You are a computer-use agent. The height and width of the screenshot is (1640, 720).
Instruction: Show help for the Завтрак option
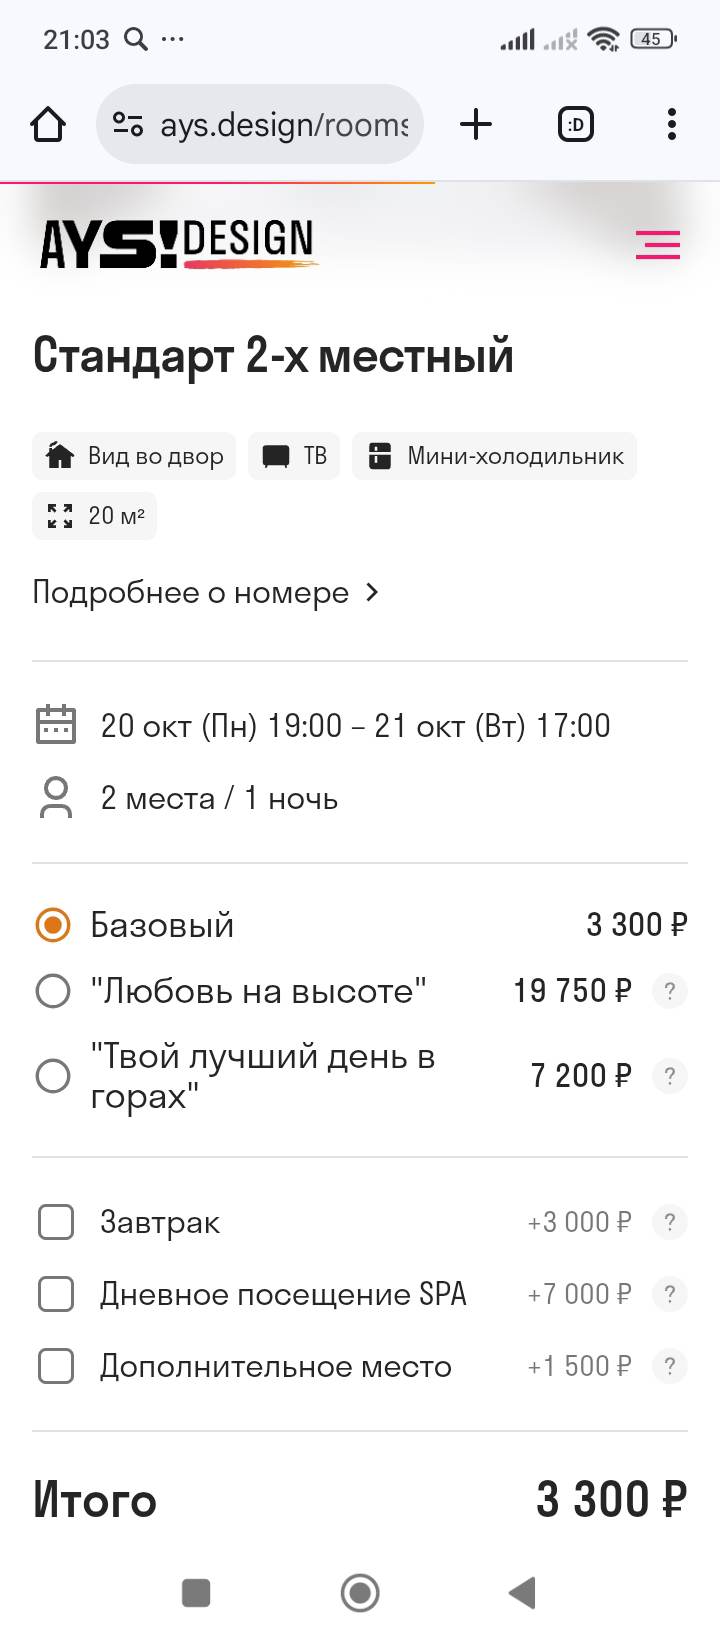(x=669, y=1222)
